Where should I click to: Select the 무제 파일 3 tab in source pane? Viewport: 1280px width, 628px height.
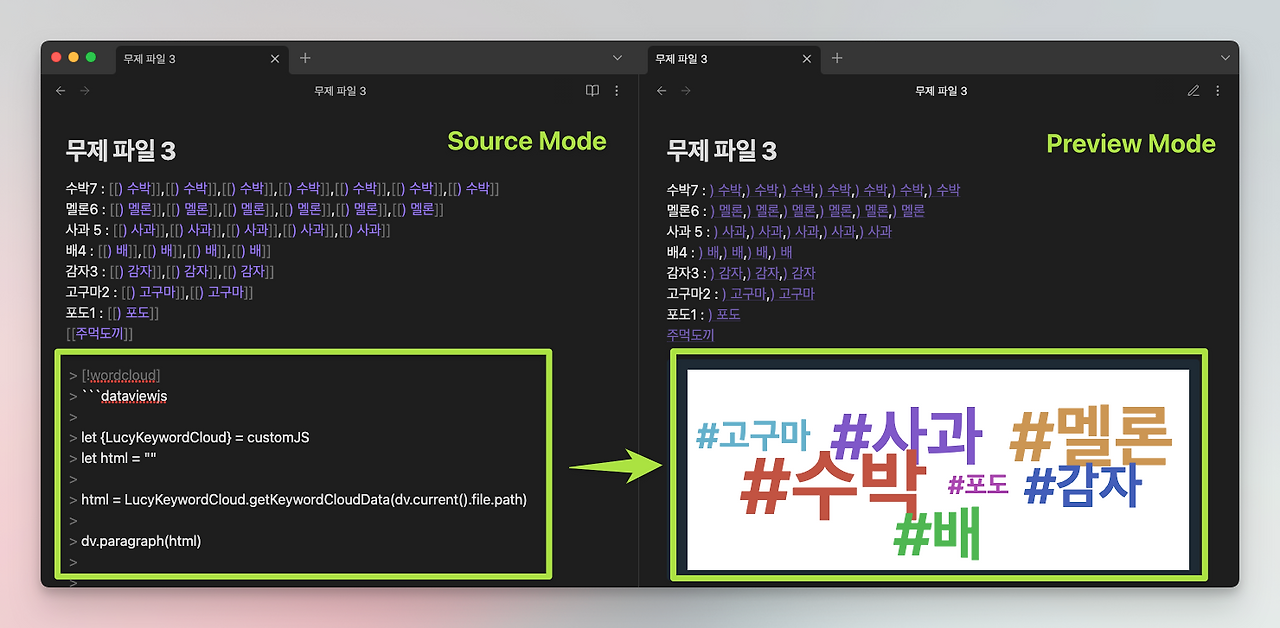click(x=202, y=59)
